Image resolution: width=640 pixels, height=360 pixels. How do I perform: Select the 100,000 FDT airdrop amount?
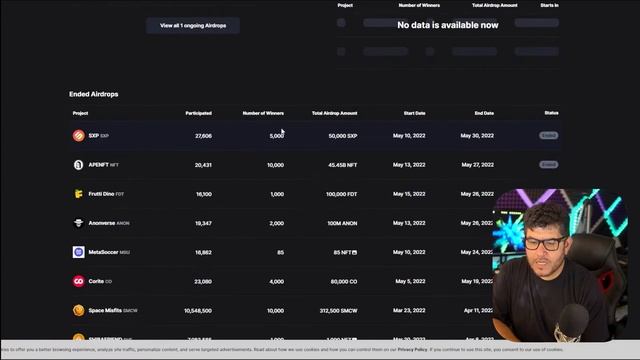pyautogui.click(x=342, y=194)
